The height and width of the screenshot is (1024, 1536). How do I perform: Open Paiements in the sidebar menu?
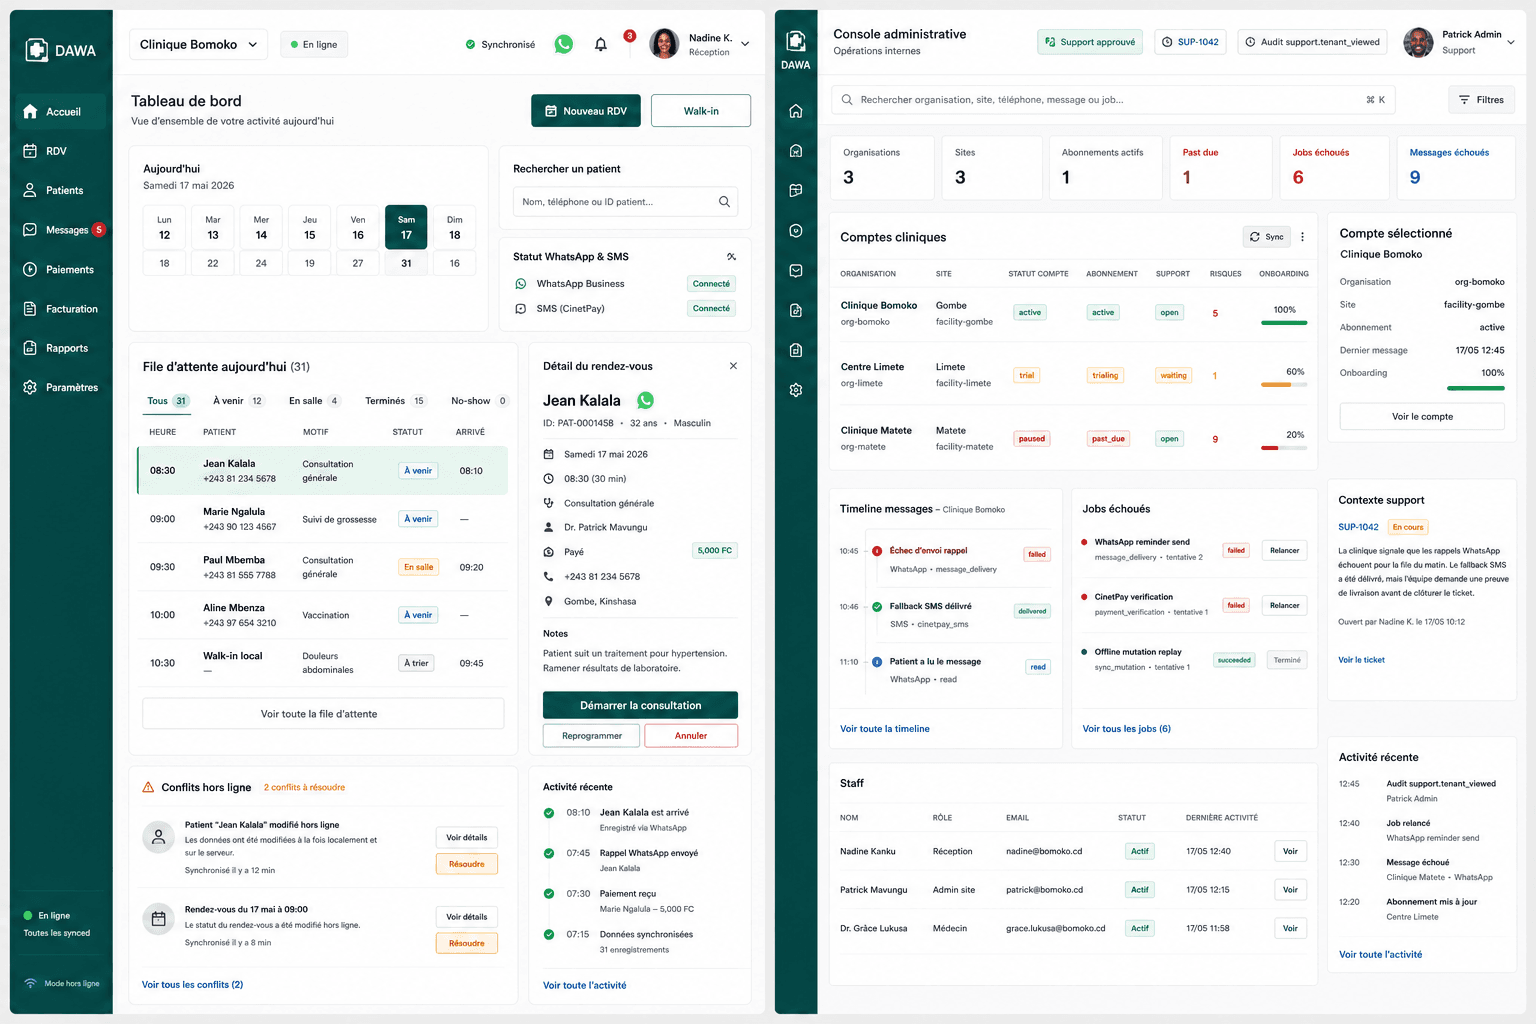pyautogui.click(x=60, y=270)
